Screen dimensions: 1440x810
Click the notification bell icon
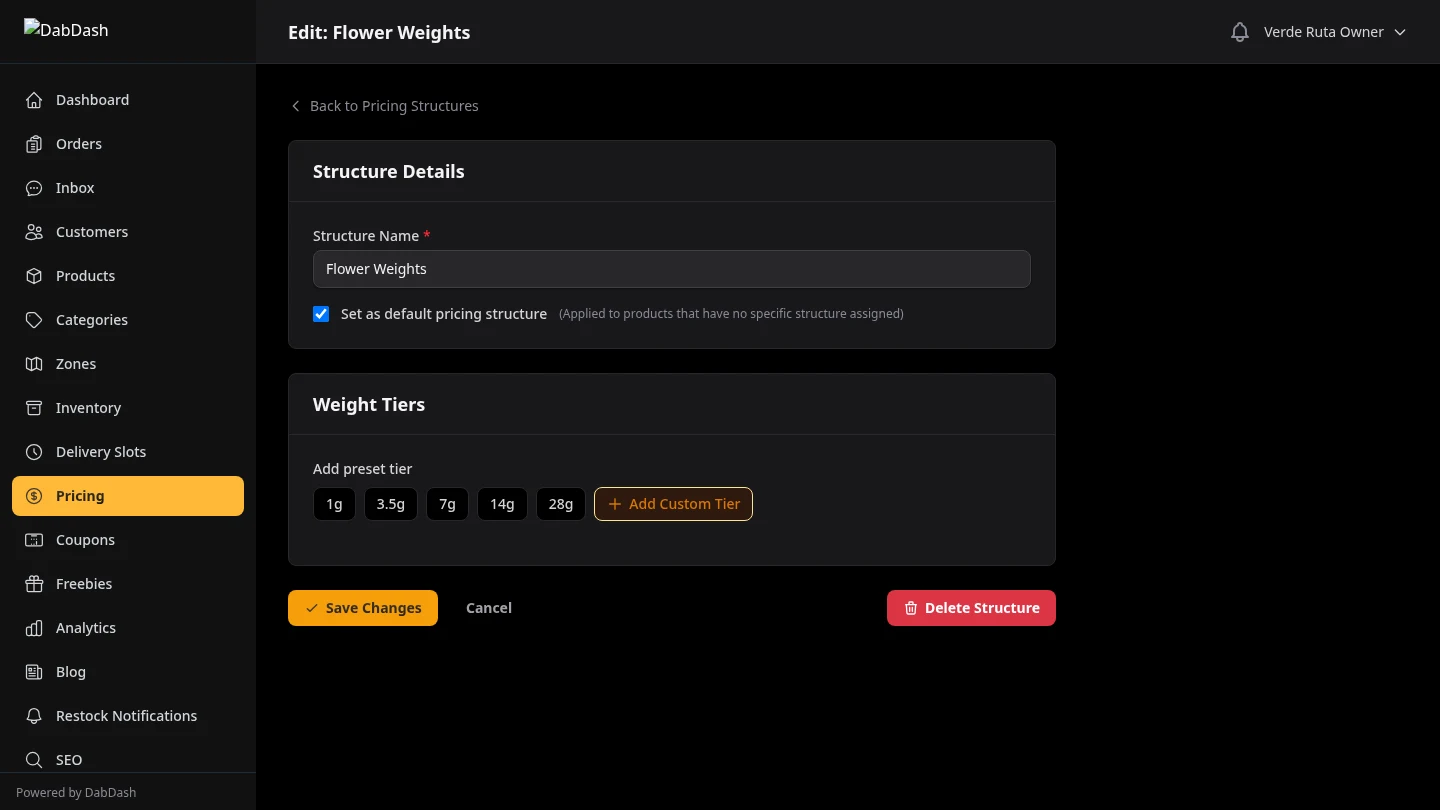click(1239, 31)
